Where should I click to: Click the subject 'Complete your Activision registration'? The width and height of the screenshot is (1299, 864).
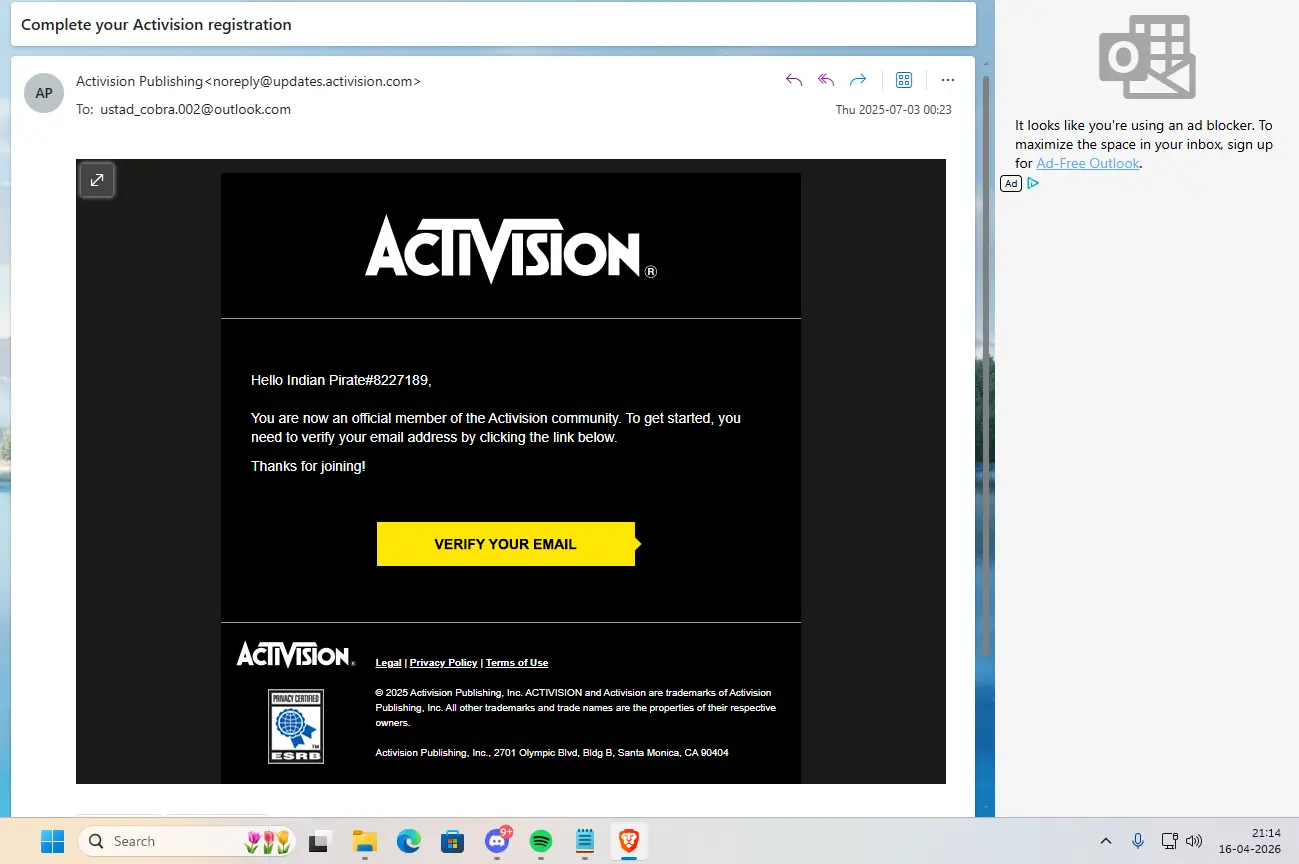(156, 24)
